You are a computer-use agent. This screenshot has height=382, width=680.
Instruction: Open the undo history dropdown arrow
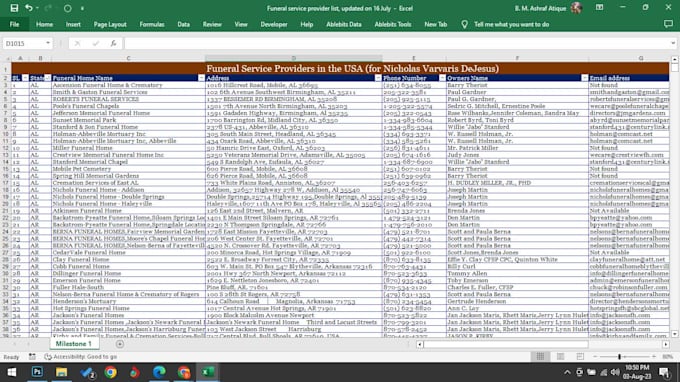(37, 8)
